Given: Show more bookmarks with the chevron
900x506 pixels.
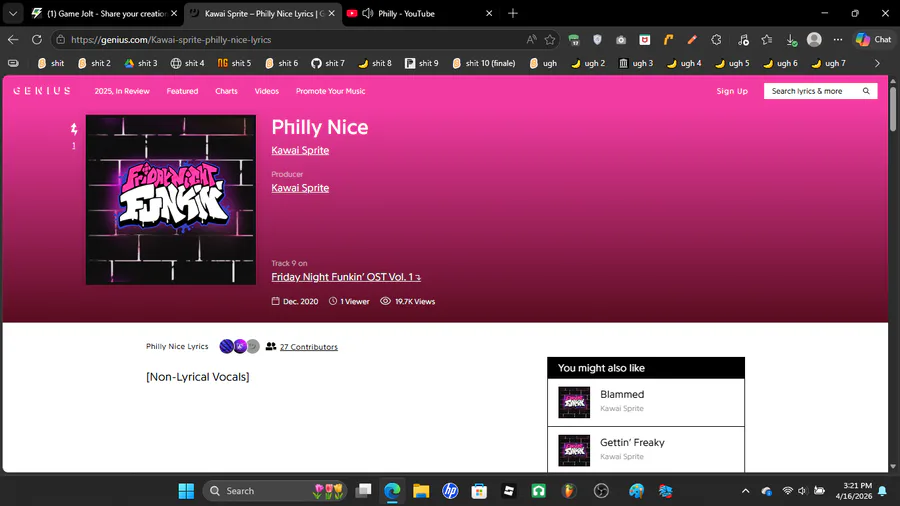Looking at the screenshot, I should [877, 63].
